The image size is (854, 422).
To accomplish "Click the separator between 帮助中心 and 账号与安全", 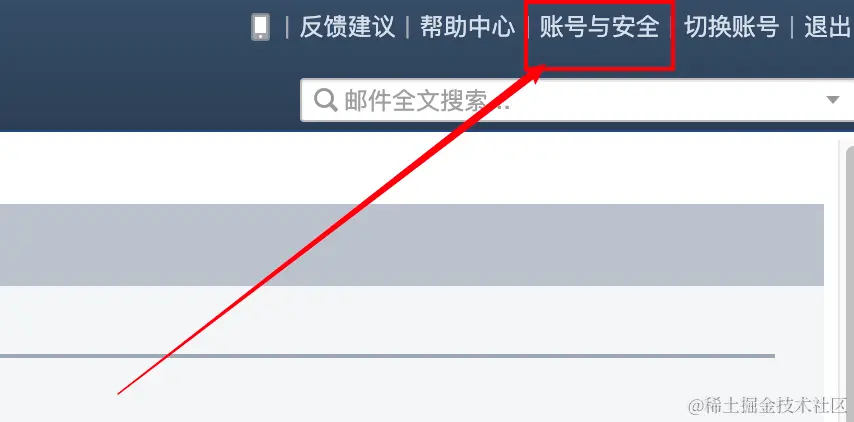I will pyautogui.click(x=527, y=27).
